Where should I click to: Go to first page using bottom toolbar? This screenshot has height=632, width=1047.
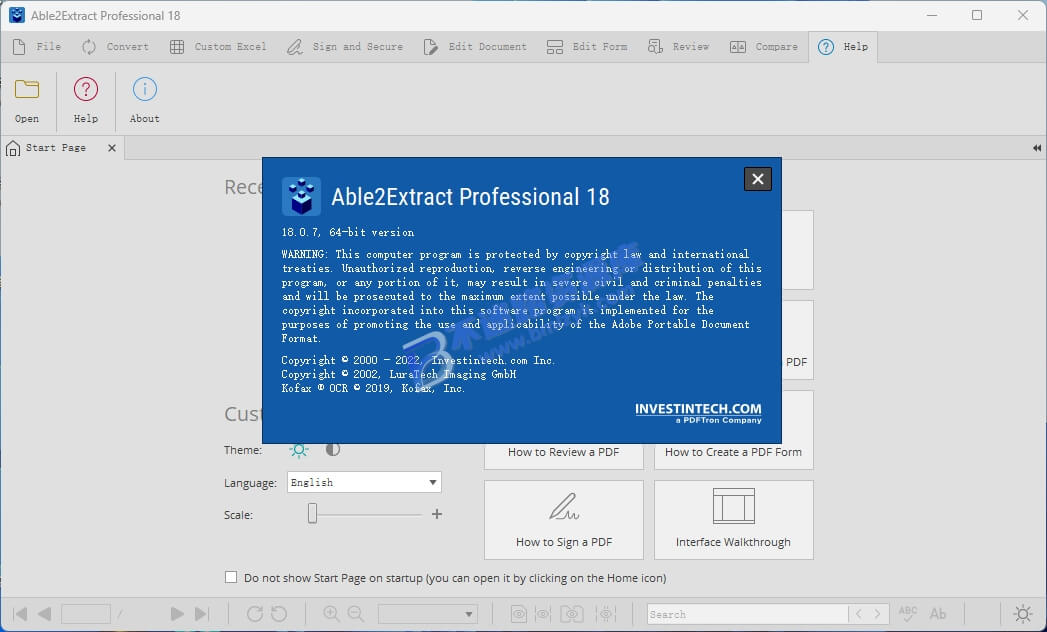21,614
